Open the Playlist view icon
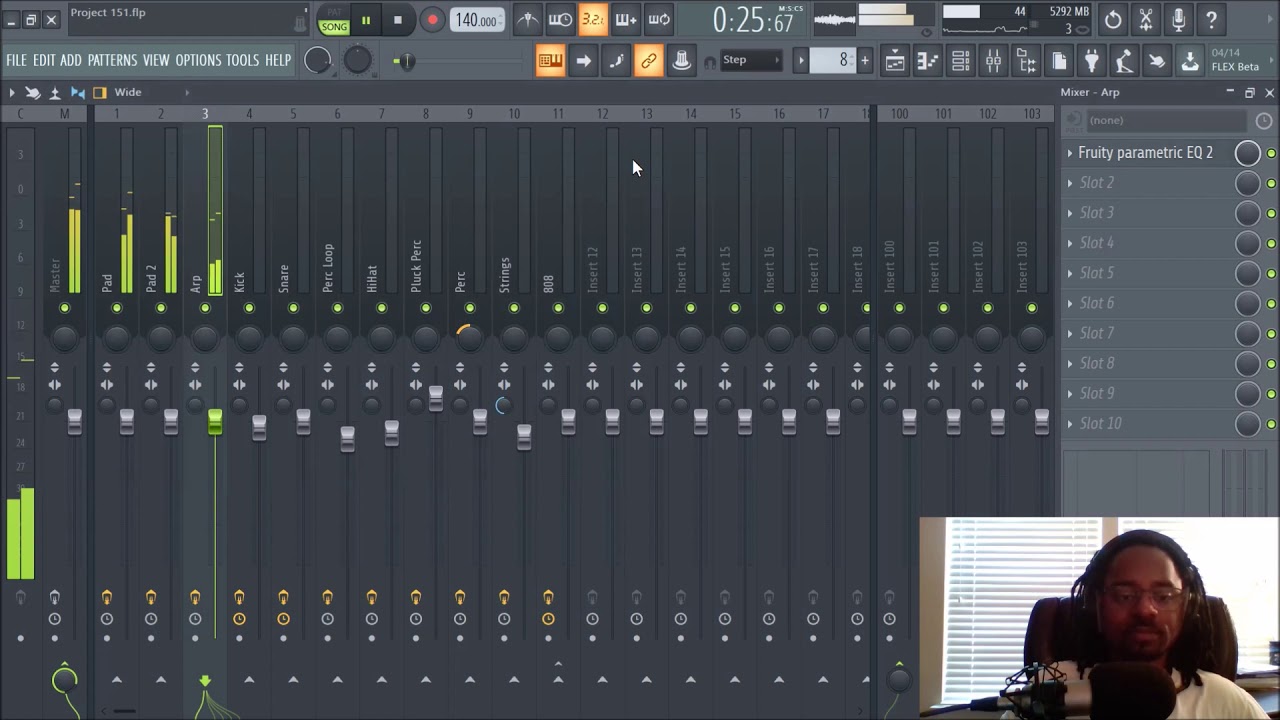Image resolution: width=1280 pixels, height=720 pixels. (x=895, y=61)
